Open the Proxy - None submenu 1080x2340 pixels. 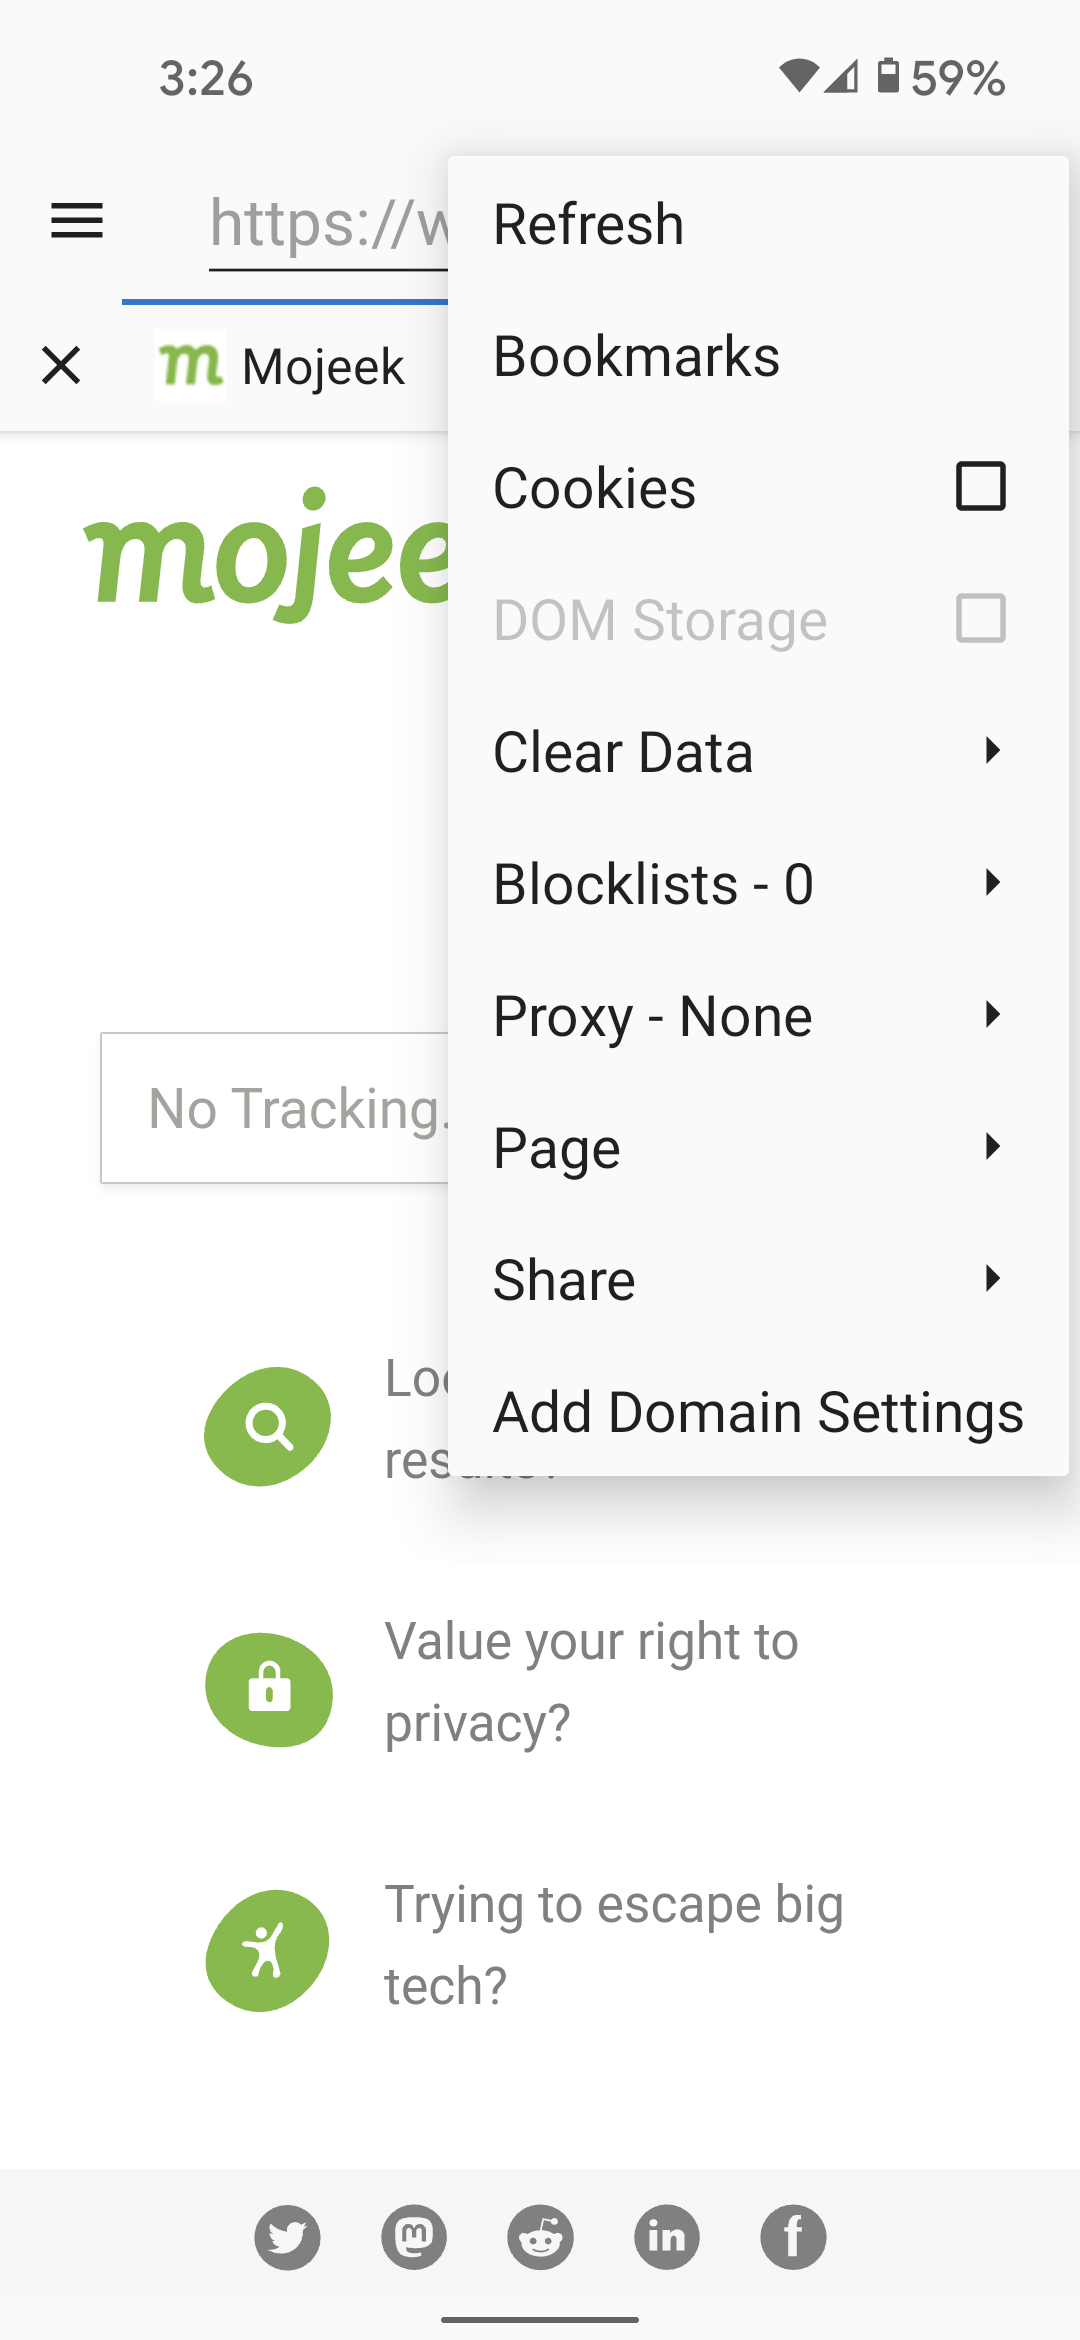click(x=757, y=1016)
